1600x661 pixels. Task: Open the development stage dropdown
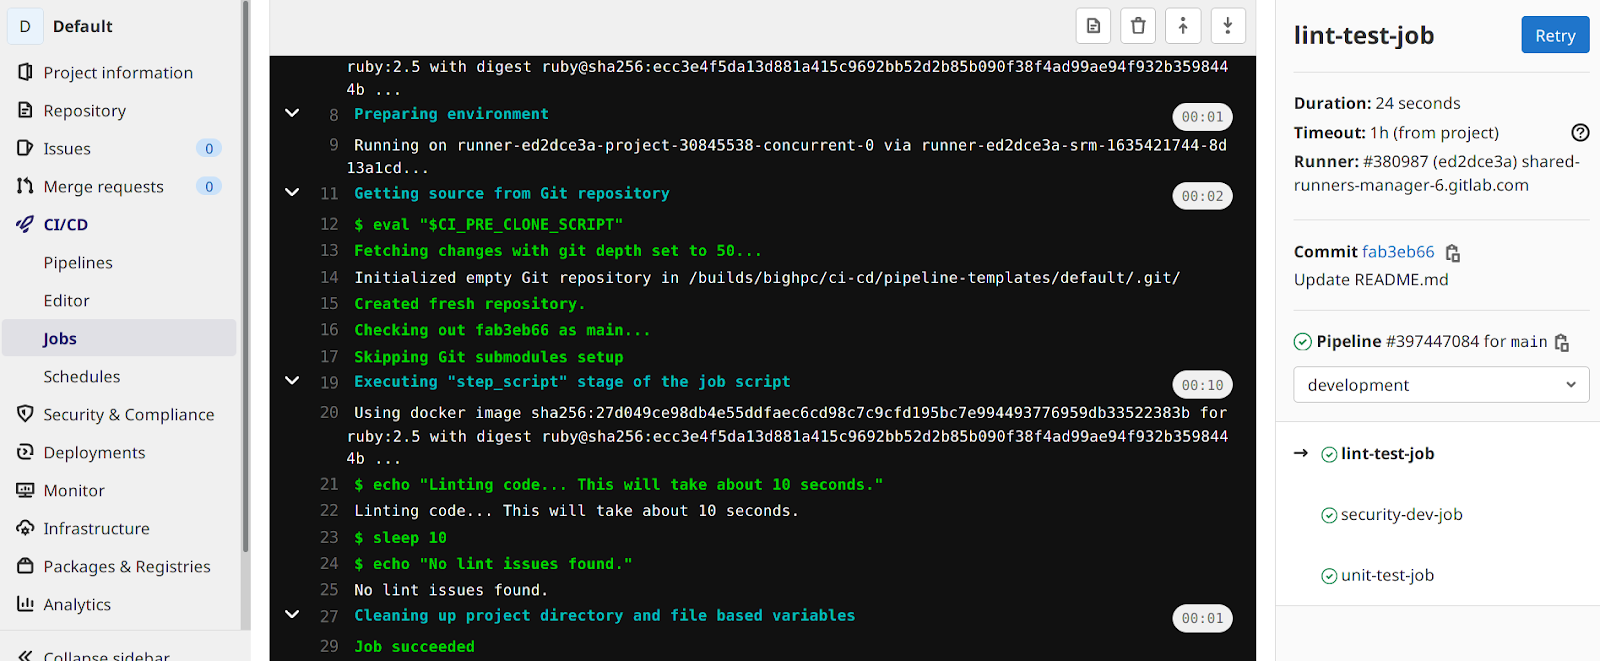coord(1441,385)
